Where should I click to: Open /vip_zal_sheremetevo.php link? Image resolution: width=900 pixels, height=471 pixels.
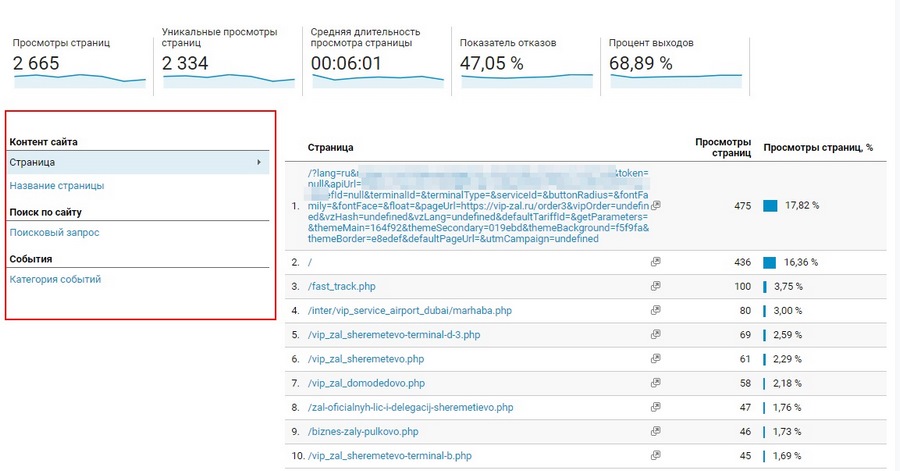[x=366, y=359]
